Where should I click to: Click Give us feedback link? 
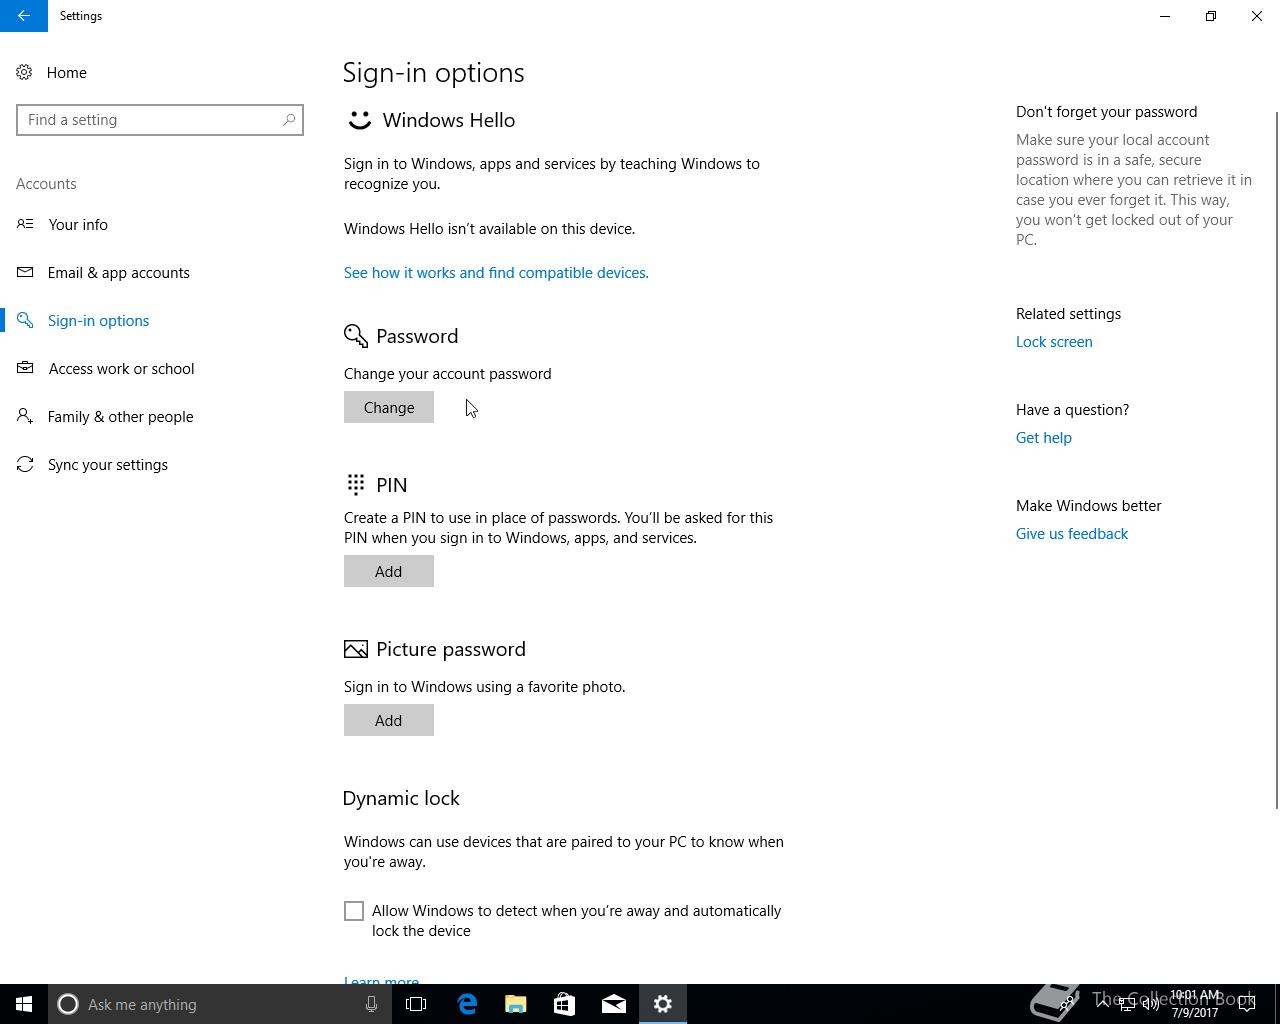click(x=1072, y=534)
